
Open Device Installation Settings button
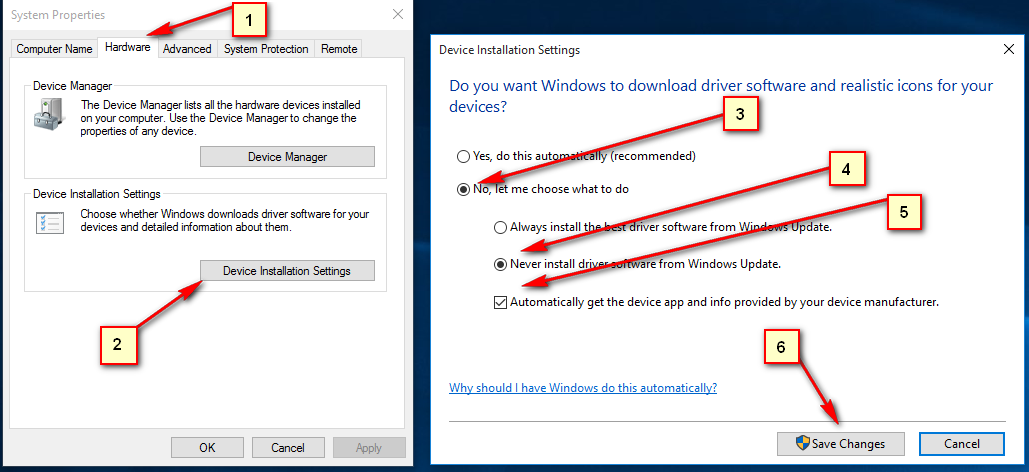point(287,270)
